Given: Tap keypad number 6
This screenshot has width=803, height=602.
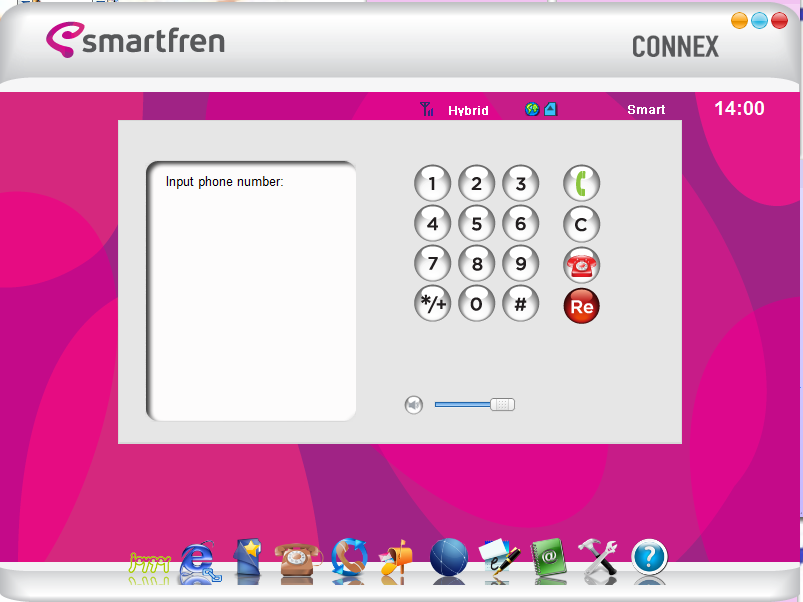Looking at the screenshot, I should click(520, 223).
